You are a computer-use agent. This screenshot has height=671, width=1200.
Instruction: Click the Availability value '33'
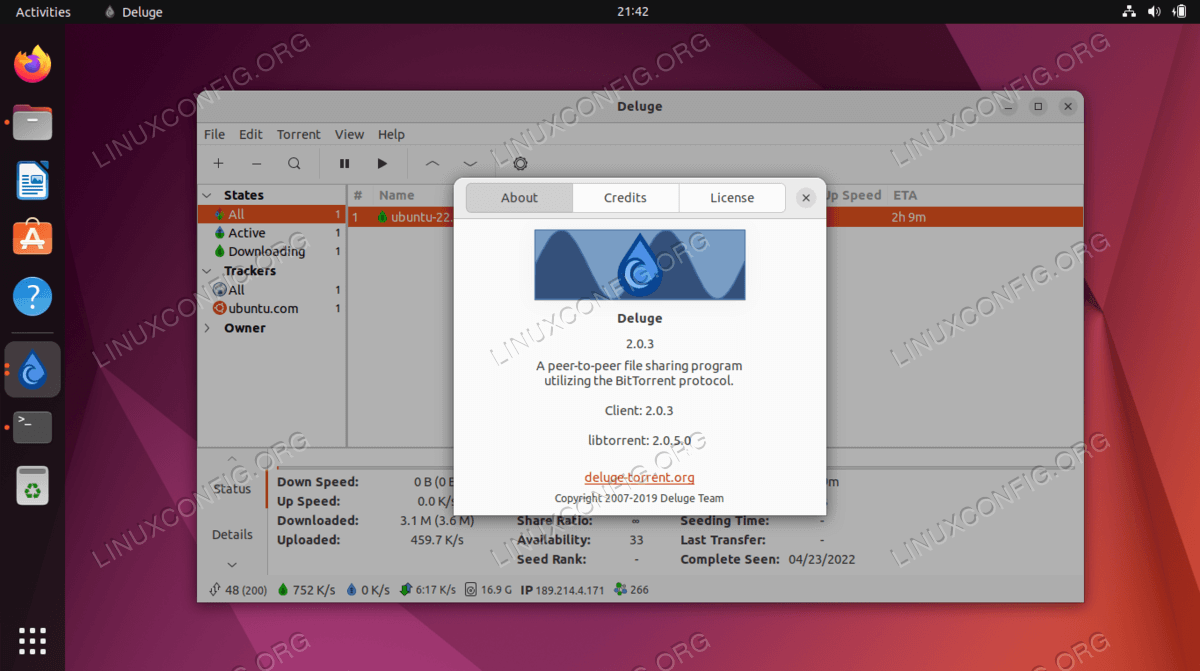636,540
